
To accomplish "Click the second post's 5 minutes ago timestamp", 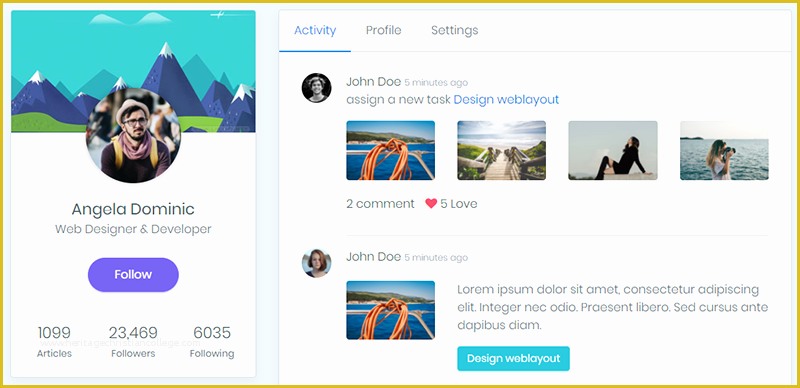I will coord(436,258).
